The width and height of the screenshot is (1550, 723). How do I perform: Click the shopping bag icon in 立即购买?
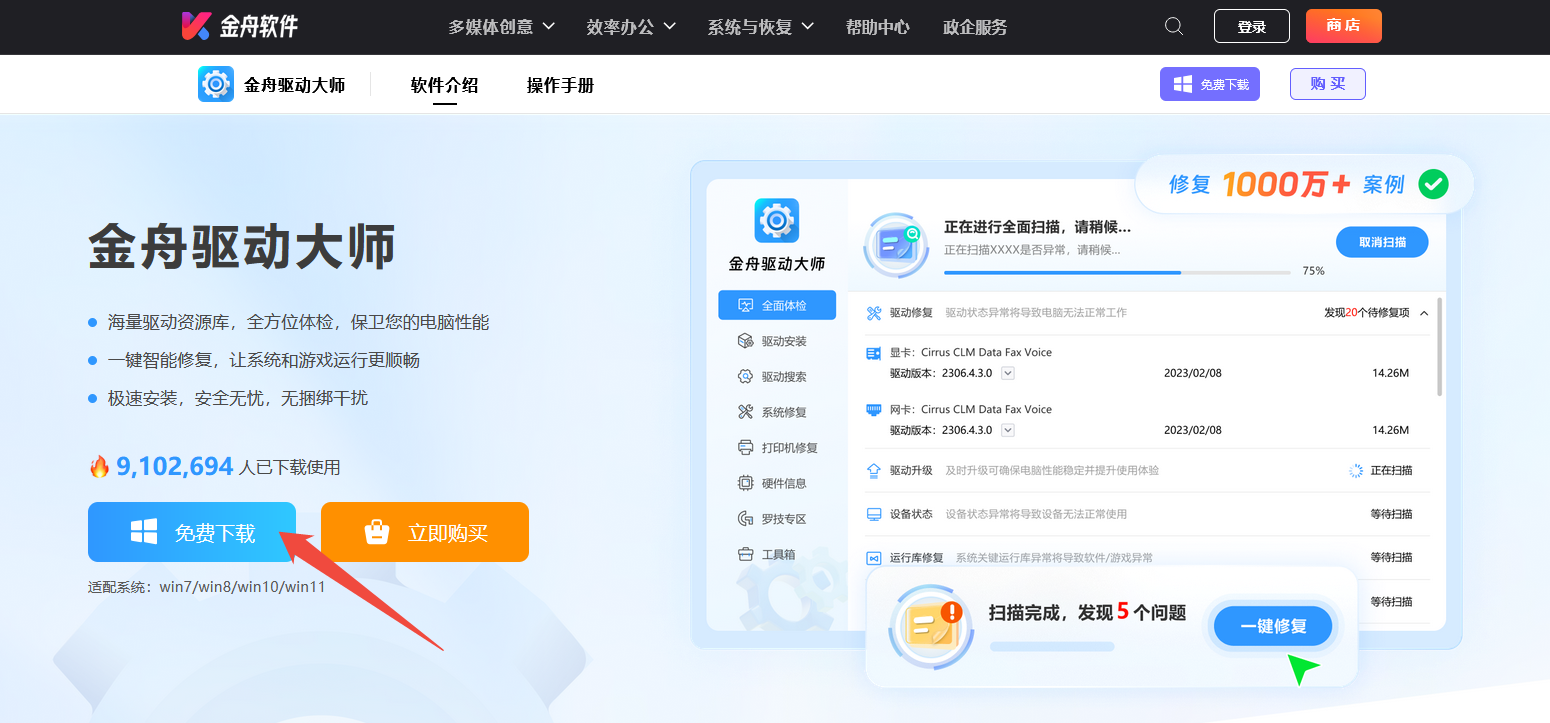(x=377, y=532)
